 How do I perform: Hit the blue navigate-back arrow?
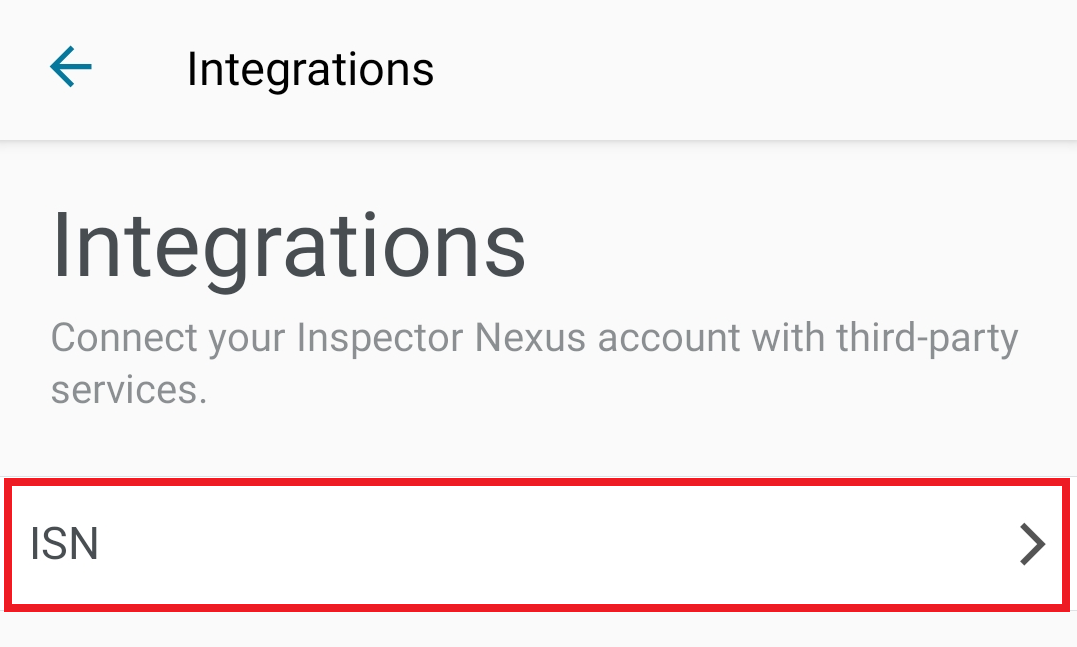[x=70, y=68]
